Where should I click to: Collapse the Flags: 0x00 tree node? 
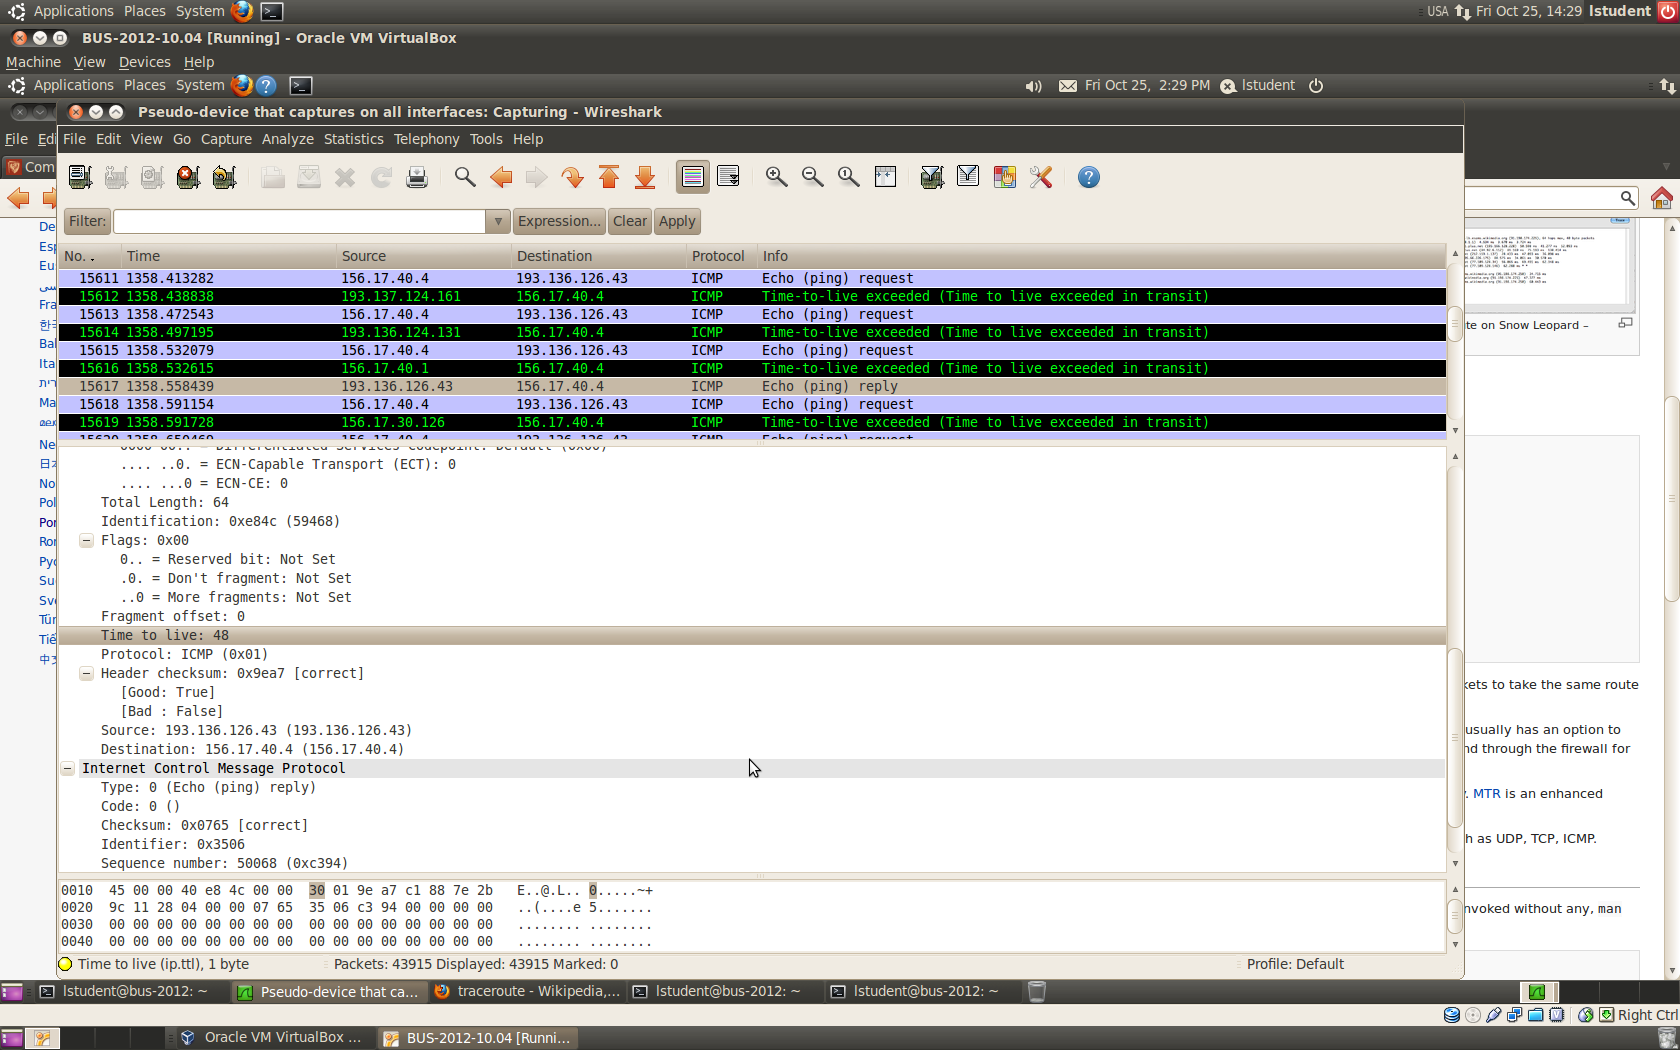point(87,541)
